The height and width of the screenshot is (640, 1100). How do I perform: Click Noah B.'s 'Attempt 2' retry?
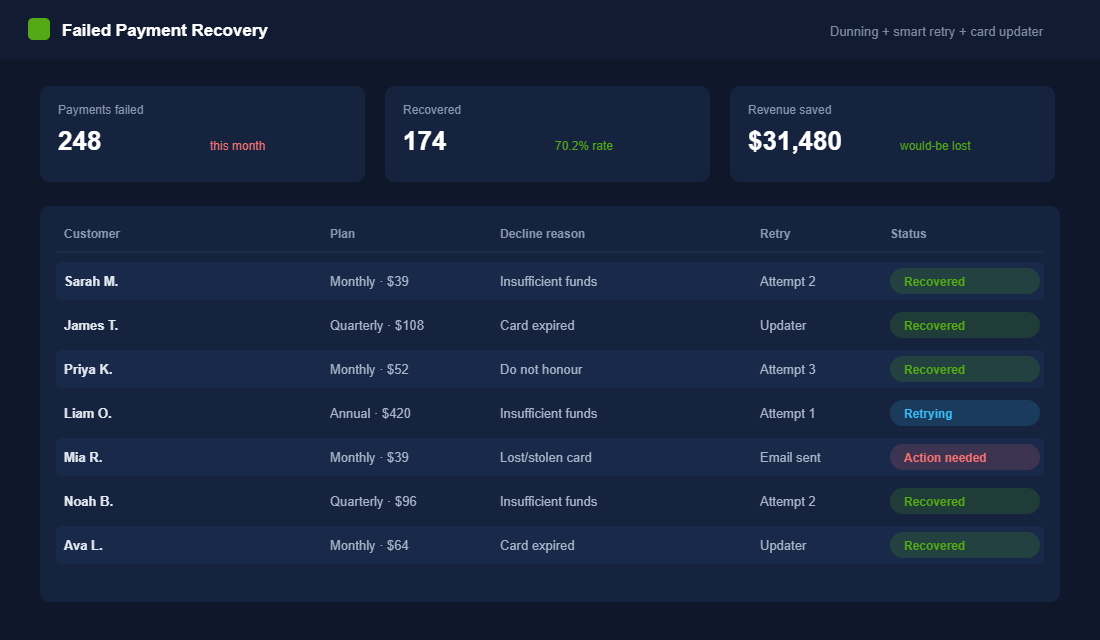point(788,502)
